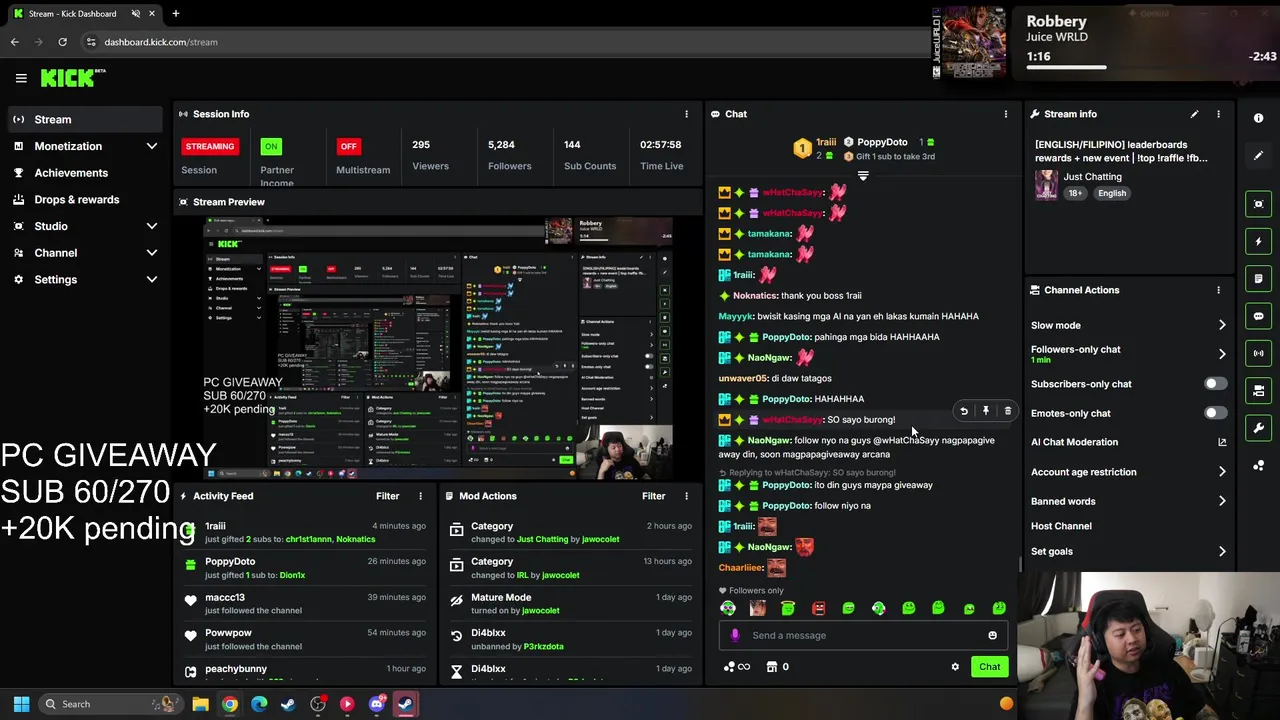Image resolution: width=1280 pixels, height=720 pixels.
Task: Pin the highlighted SO sayo burong message
Action: coord(985,411)
